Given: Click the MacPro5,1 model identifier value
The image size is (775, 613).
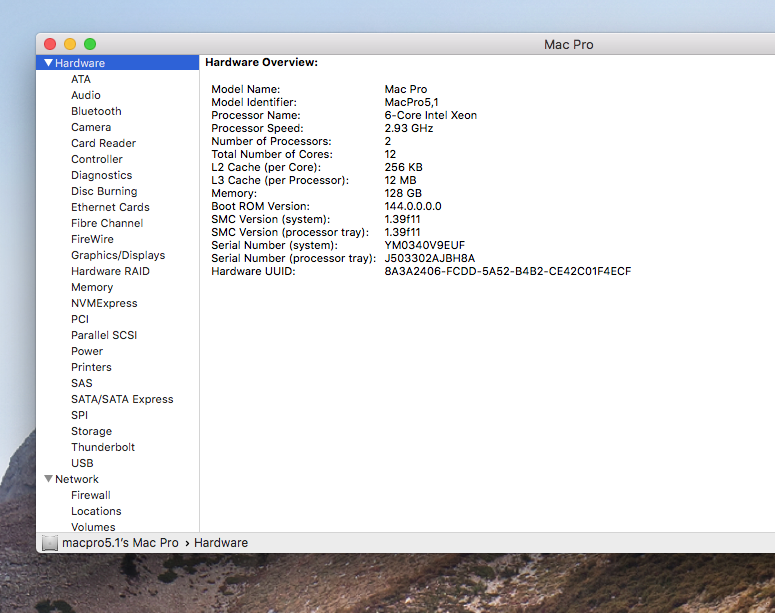Looking at the screenshot, I should click(x=412, y=102).
